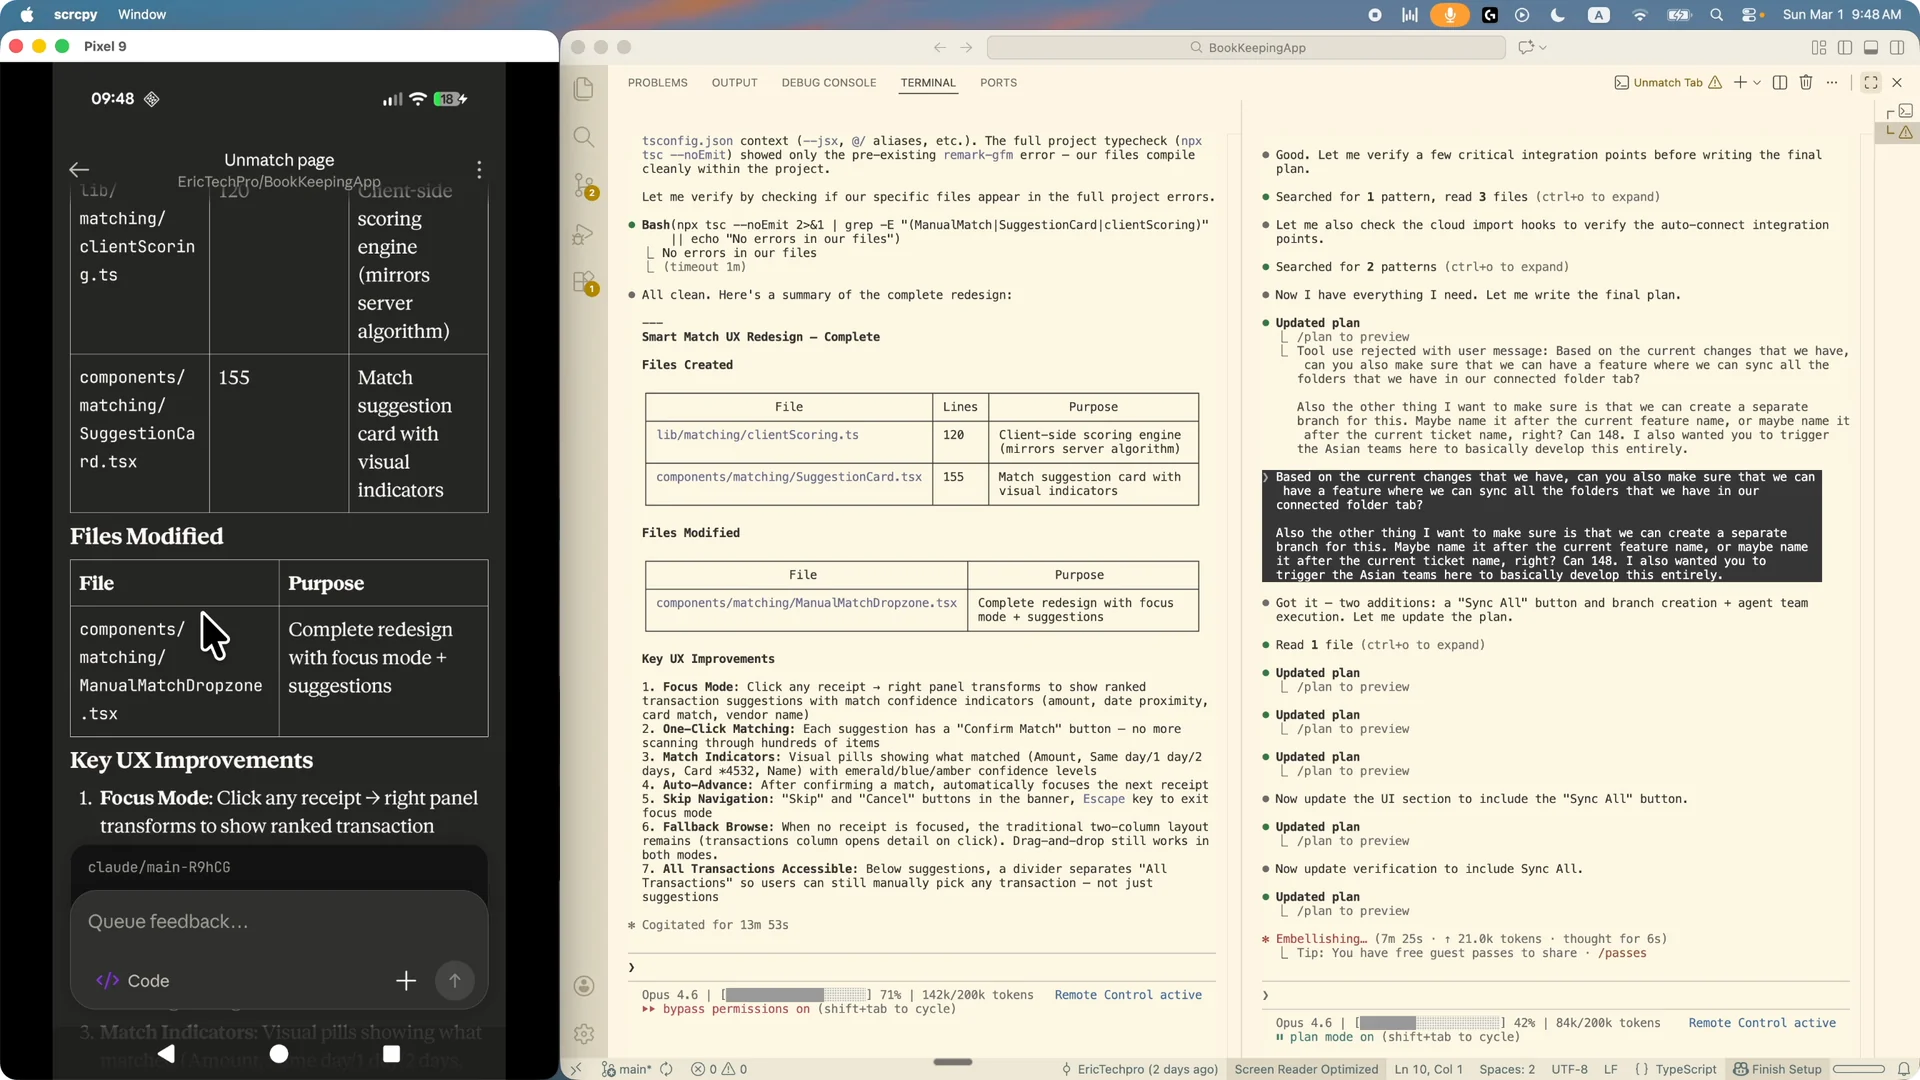Image resolution: width=1920 pixels, height=1080 pixels.
Task: Click the left terminal context usage bar 71%
Action: click(796, 995)
